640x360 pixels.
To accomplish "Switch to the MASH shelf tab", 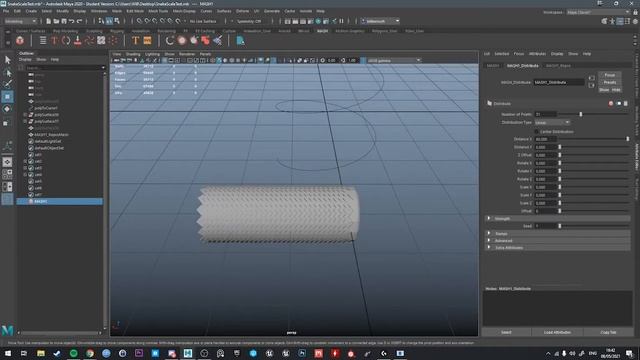I will 322,31.
